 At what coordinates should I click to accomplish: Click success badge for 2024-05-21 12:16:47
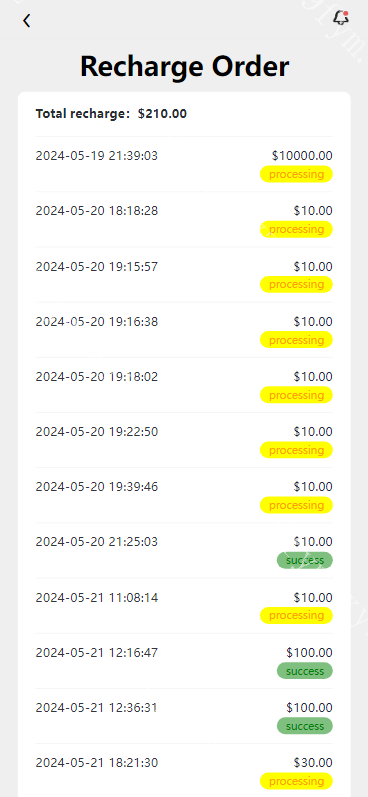[304, 671]
